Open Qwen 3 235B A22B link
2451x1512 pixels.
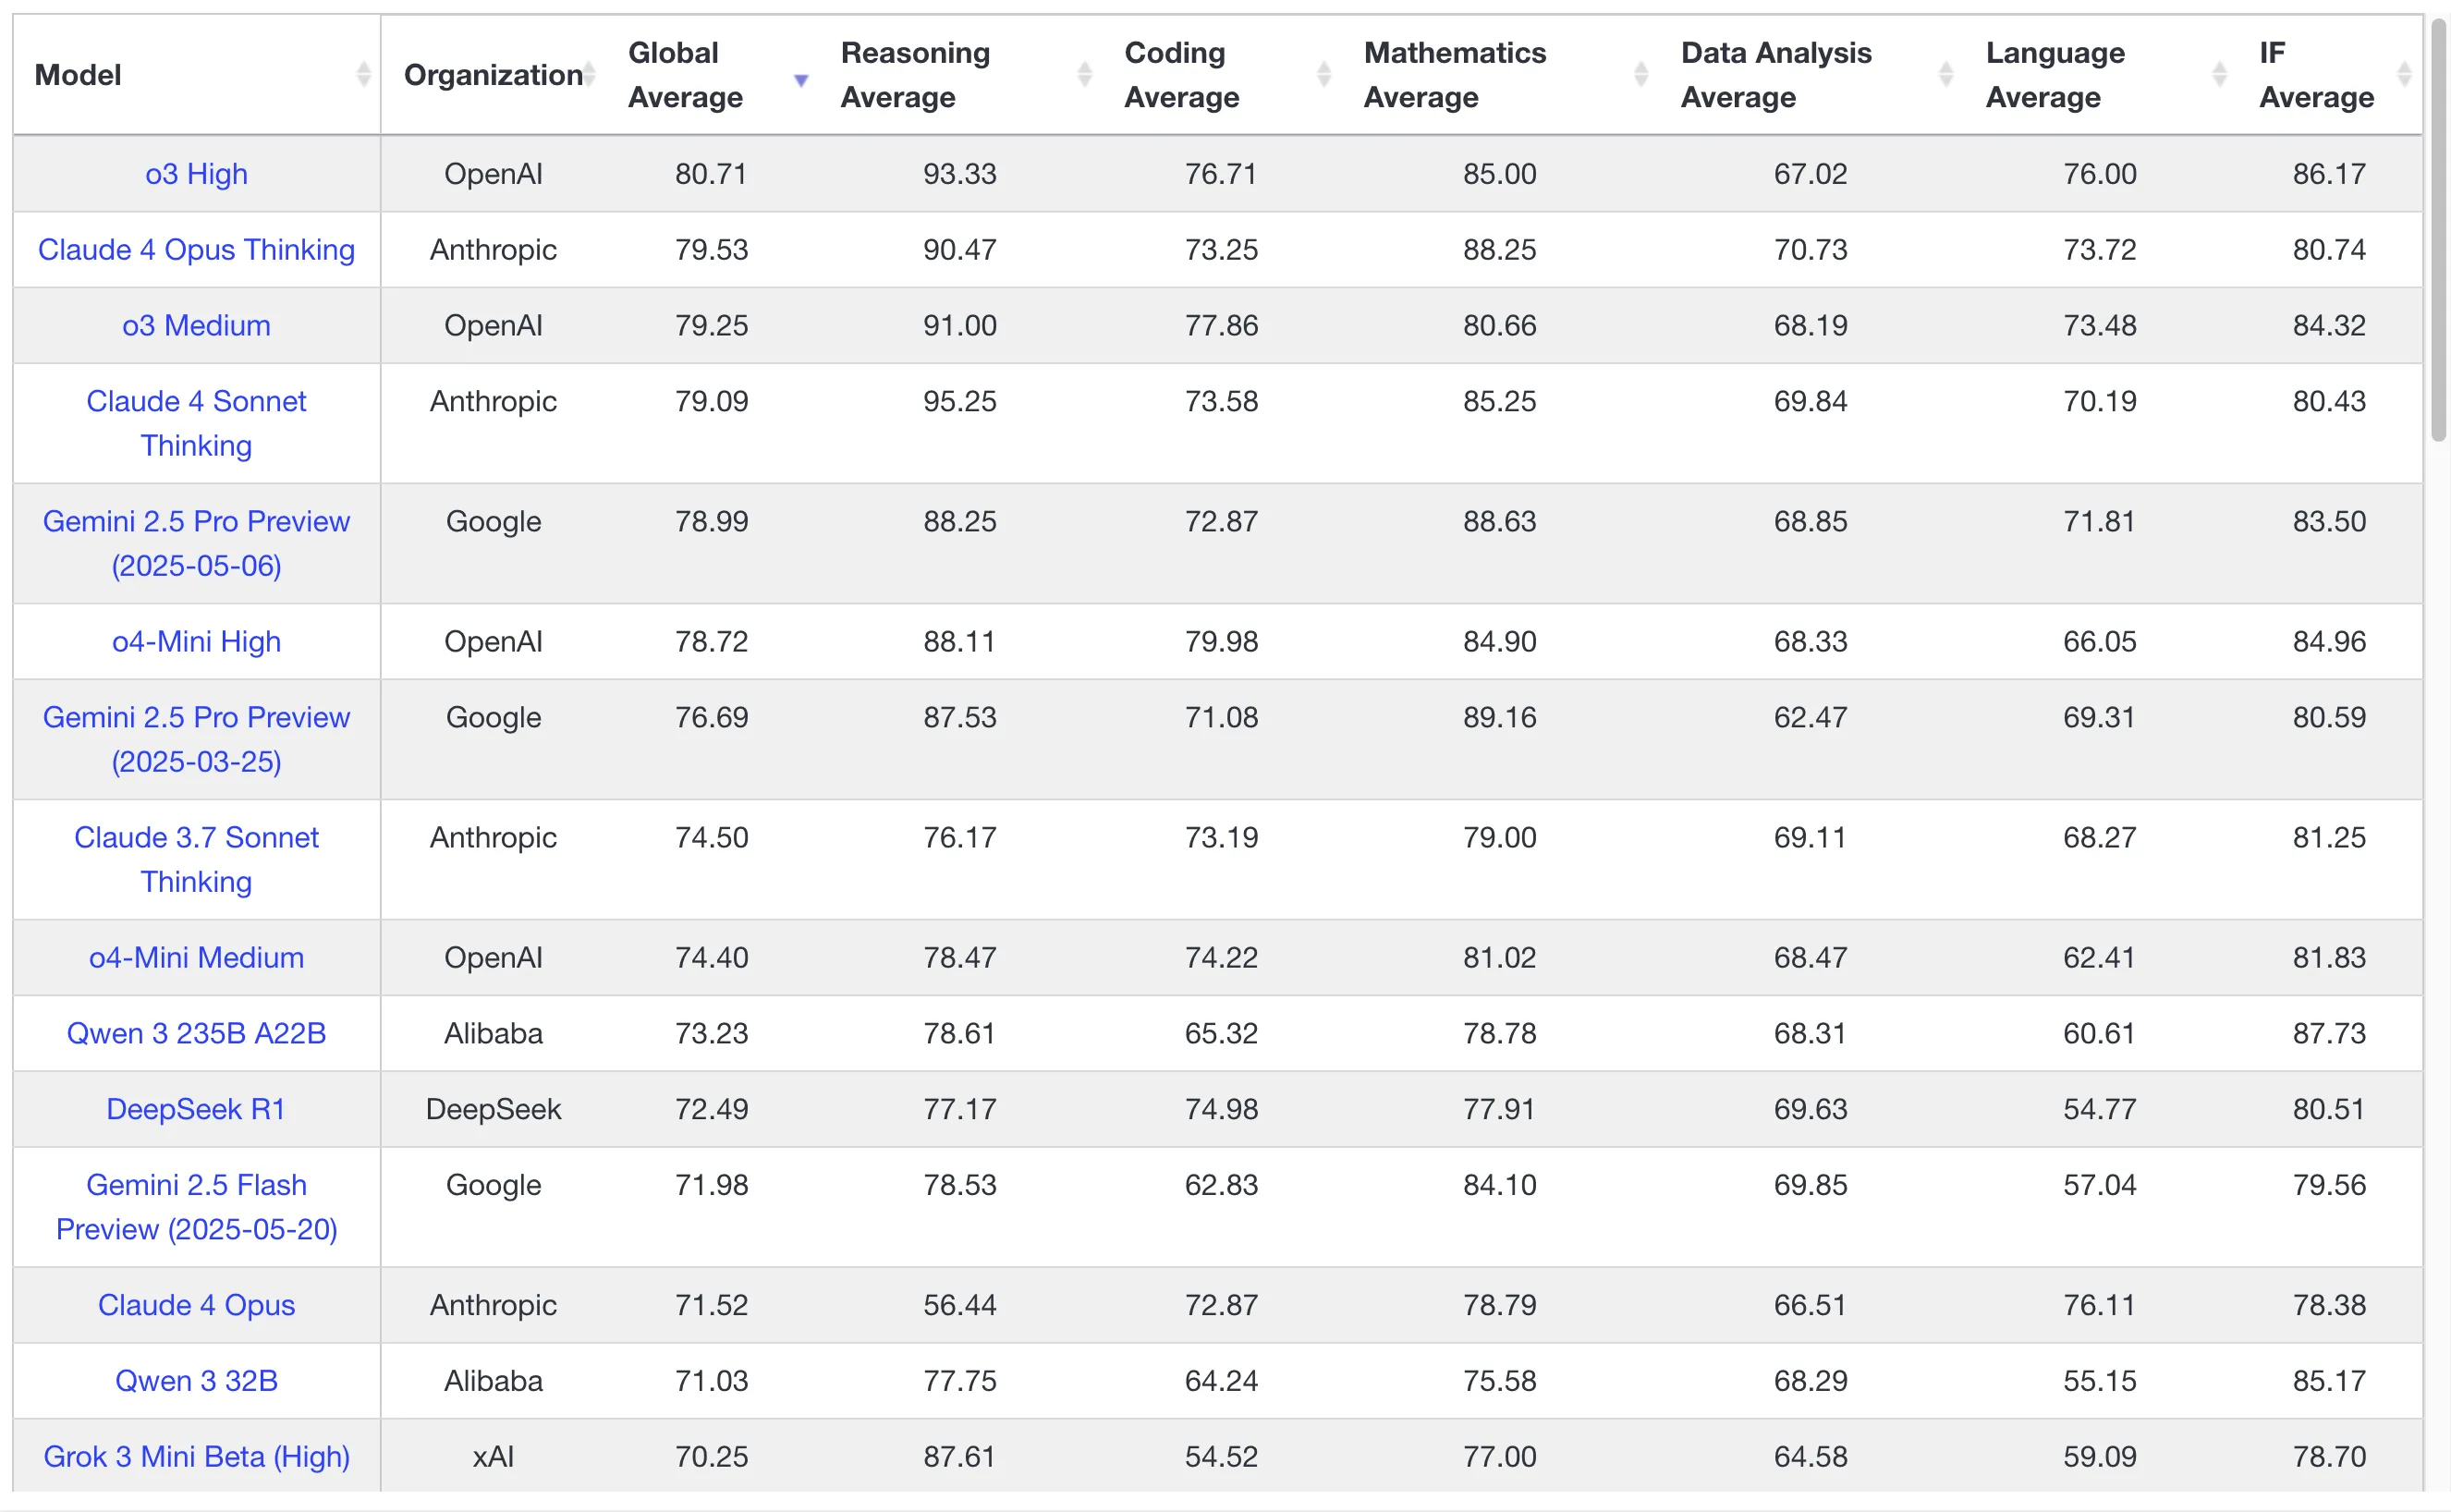click(x=196, y=1033)
